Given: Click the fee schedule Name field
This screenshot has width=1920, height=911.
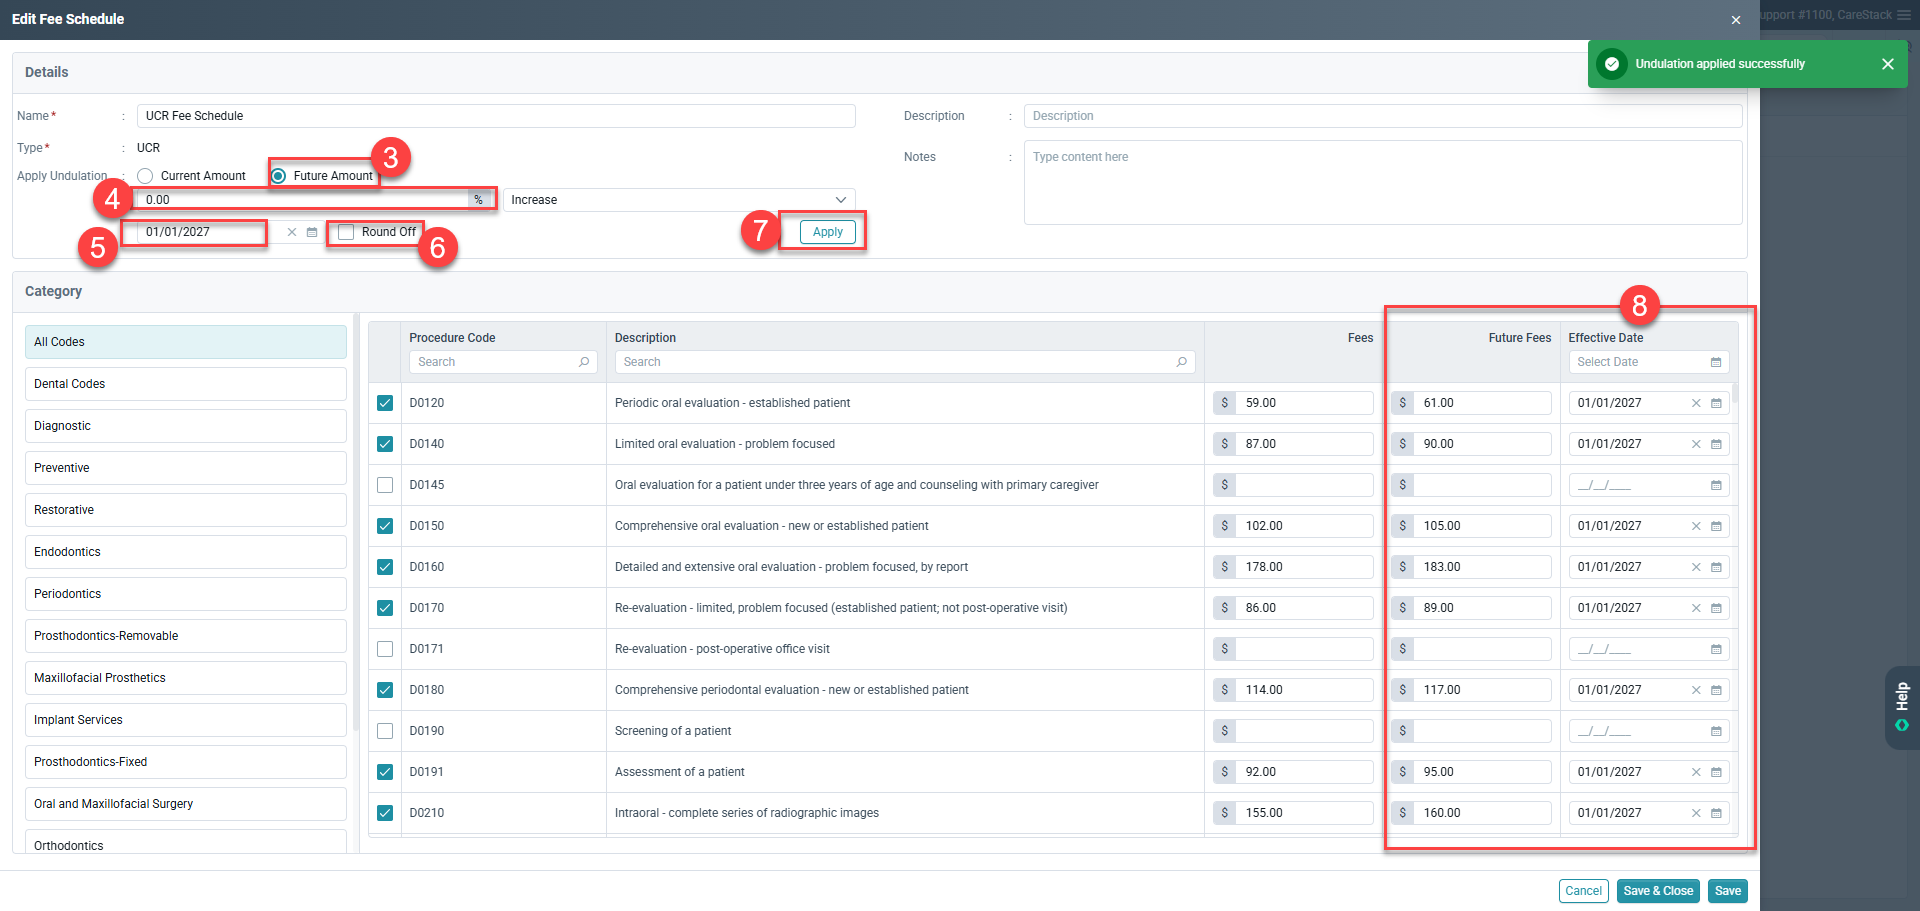Looking at the screenshot, I should 496,116.
